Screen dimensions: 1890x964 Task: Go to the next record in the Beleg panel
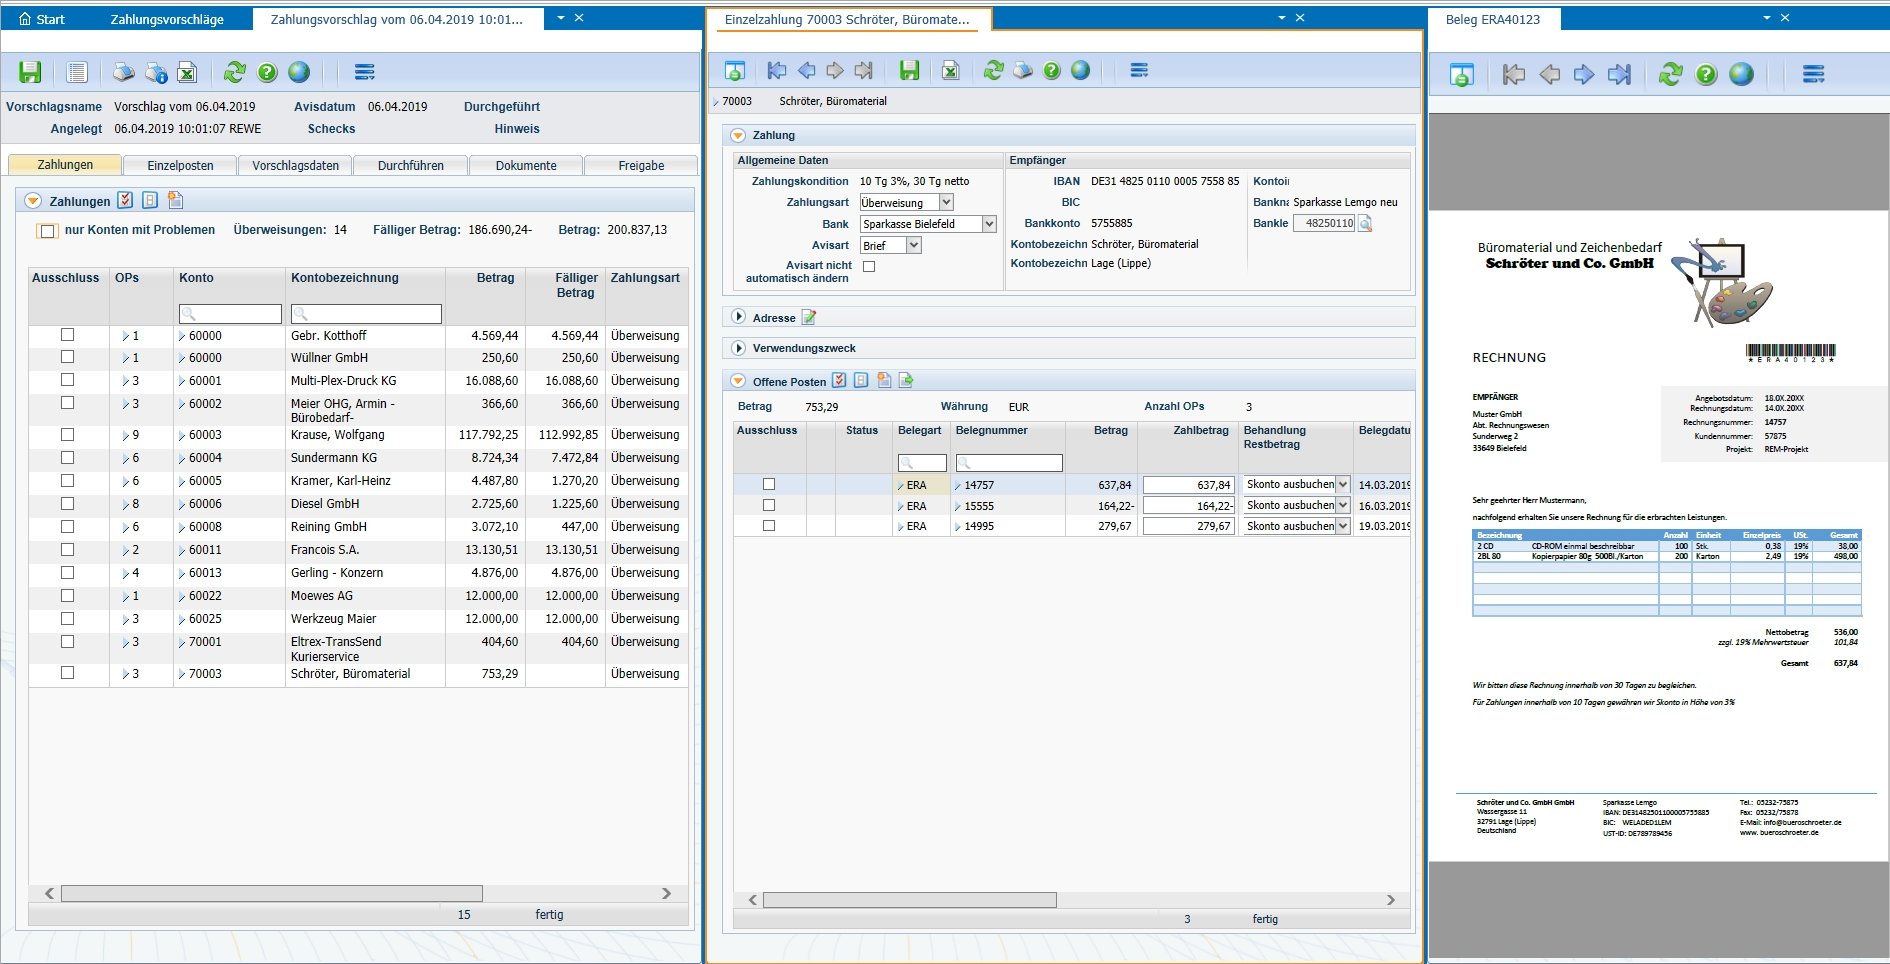[1584, 74]
